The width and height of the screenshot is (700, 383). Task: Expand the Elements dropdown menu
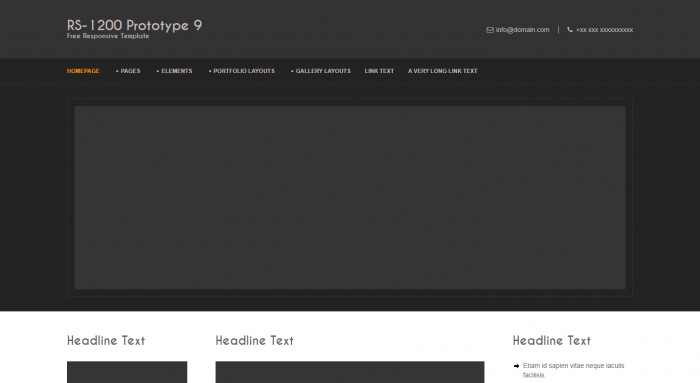coord(175,71)
